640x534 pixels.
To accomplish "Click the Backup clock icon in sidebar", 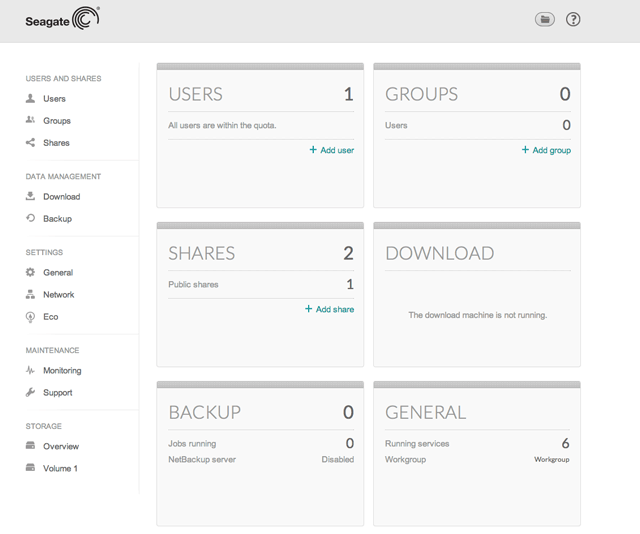I will (x=31, y=219).
